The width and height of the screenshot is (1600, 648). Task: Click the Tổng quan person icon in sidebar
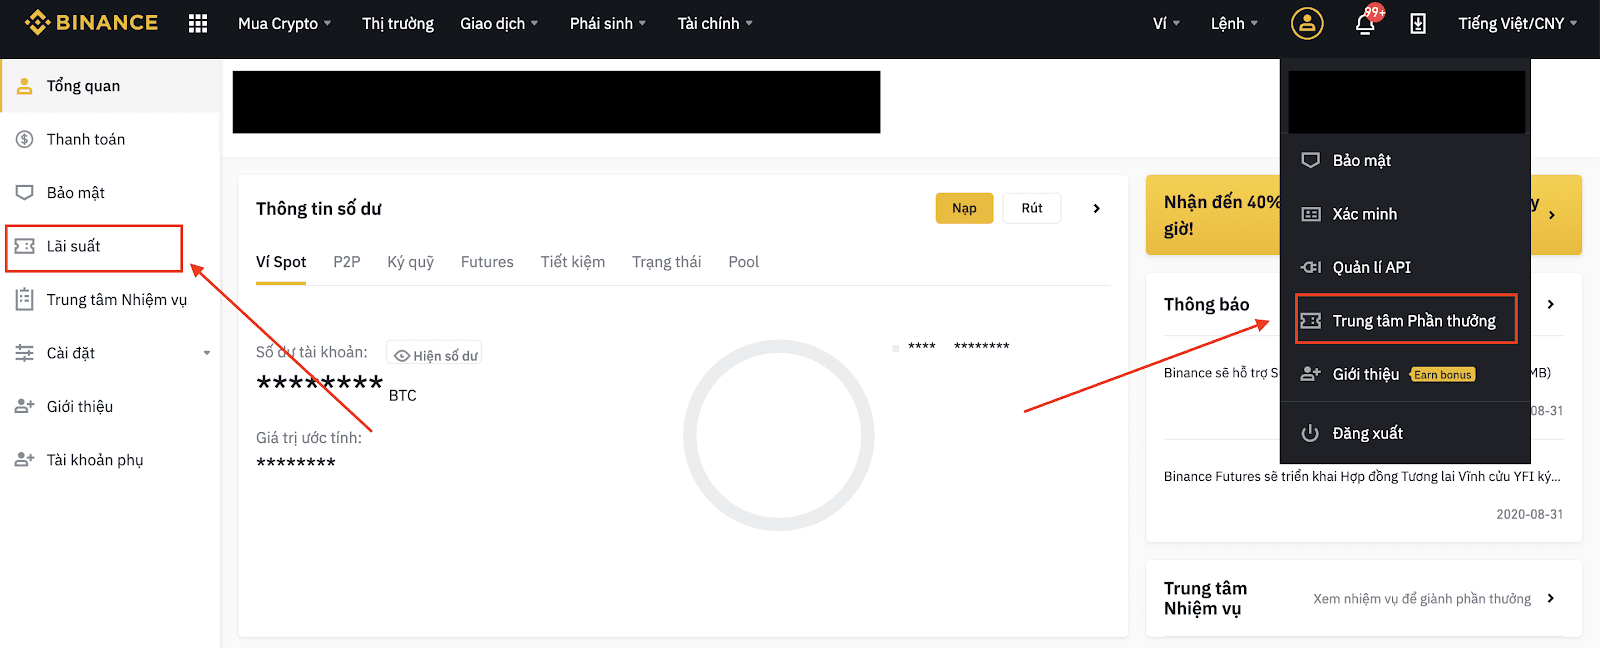(x=25, y=86)
